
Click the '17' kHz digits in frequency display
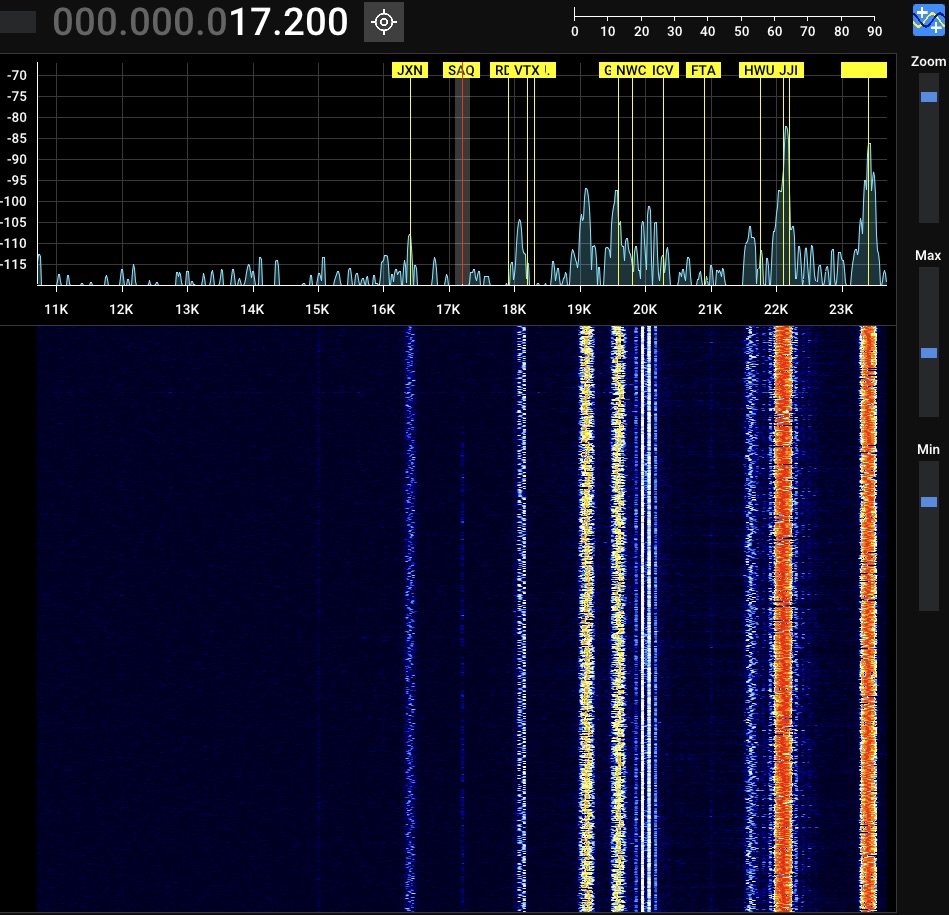[249, 22]
